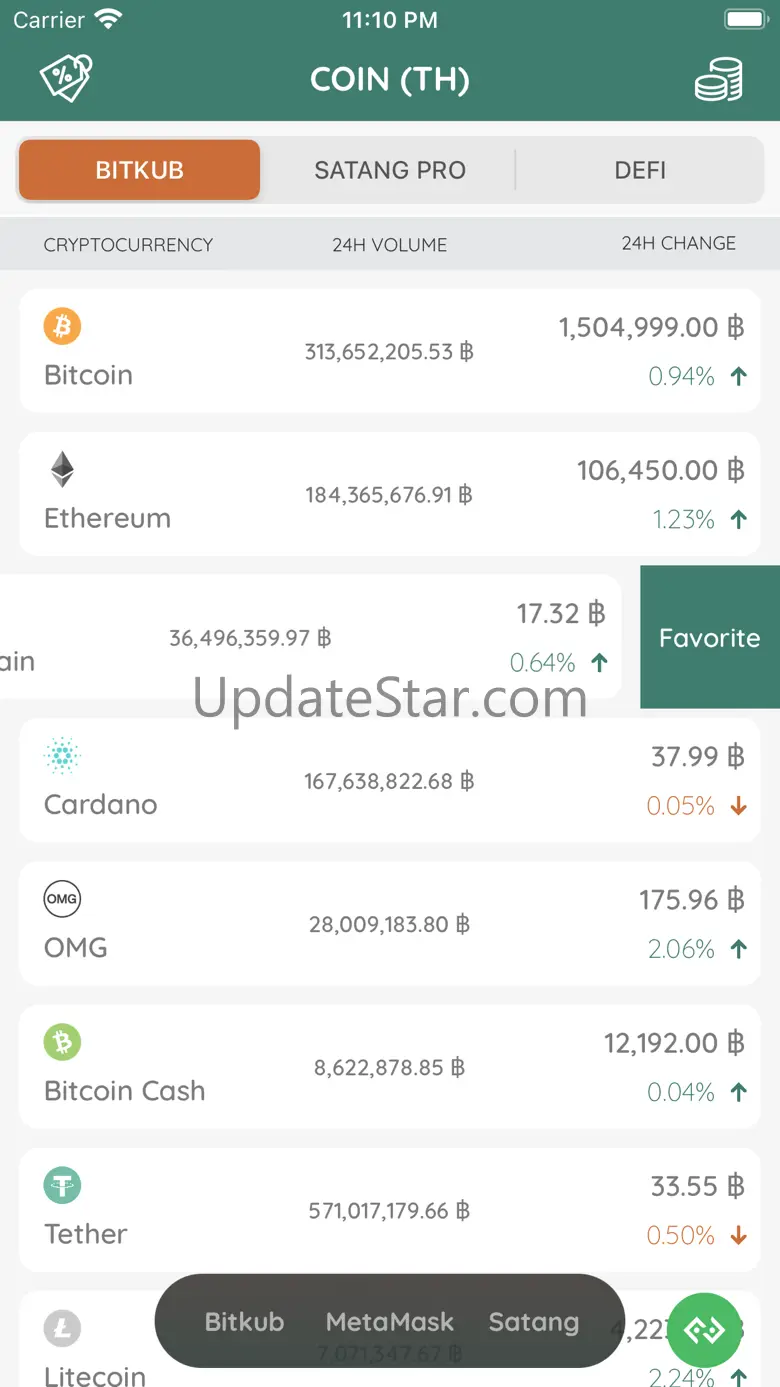This screenshot has height=1387, width=780.
Task: Tap the OMG coin logo
Action: coord(62,899)
